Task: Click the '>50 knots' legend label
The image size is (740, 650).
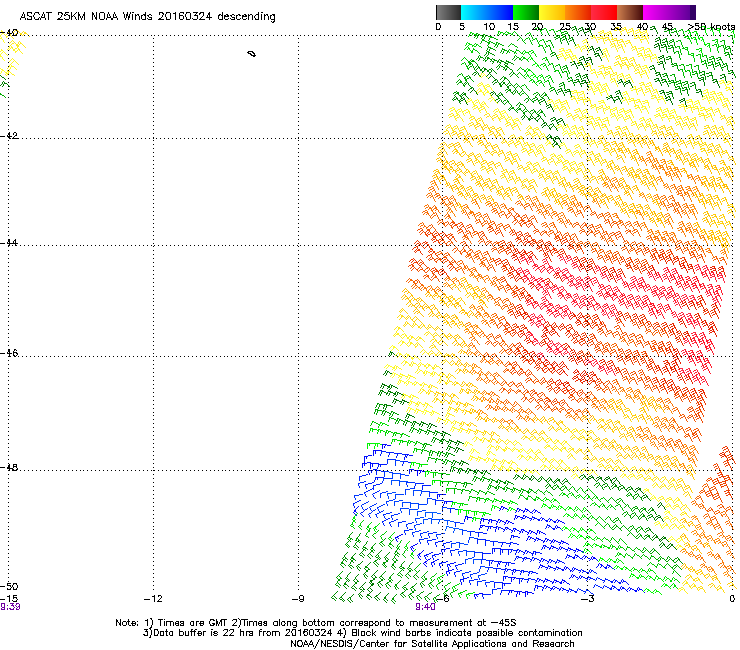Action: point(711,27)
